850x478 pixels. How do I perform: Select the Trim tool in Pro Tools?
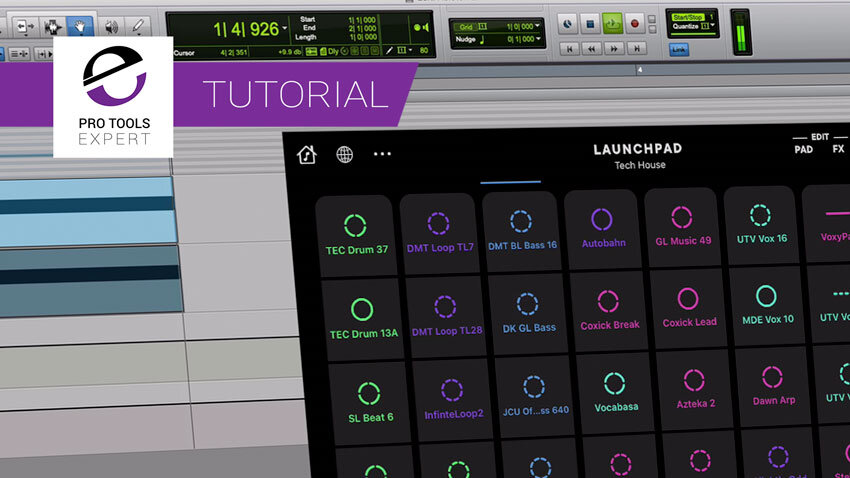click(24, 26)
